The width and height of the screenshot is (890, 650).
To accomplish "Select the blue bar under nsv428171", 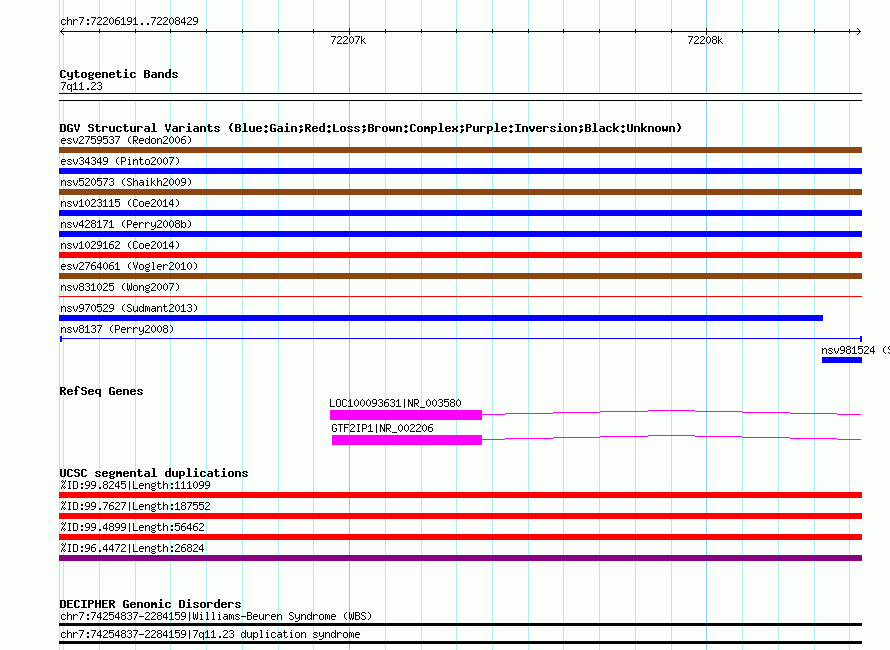I will click(x=460, y=234).
